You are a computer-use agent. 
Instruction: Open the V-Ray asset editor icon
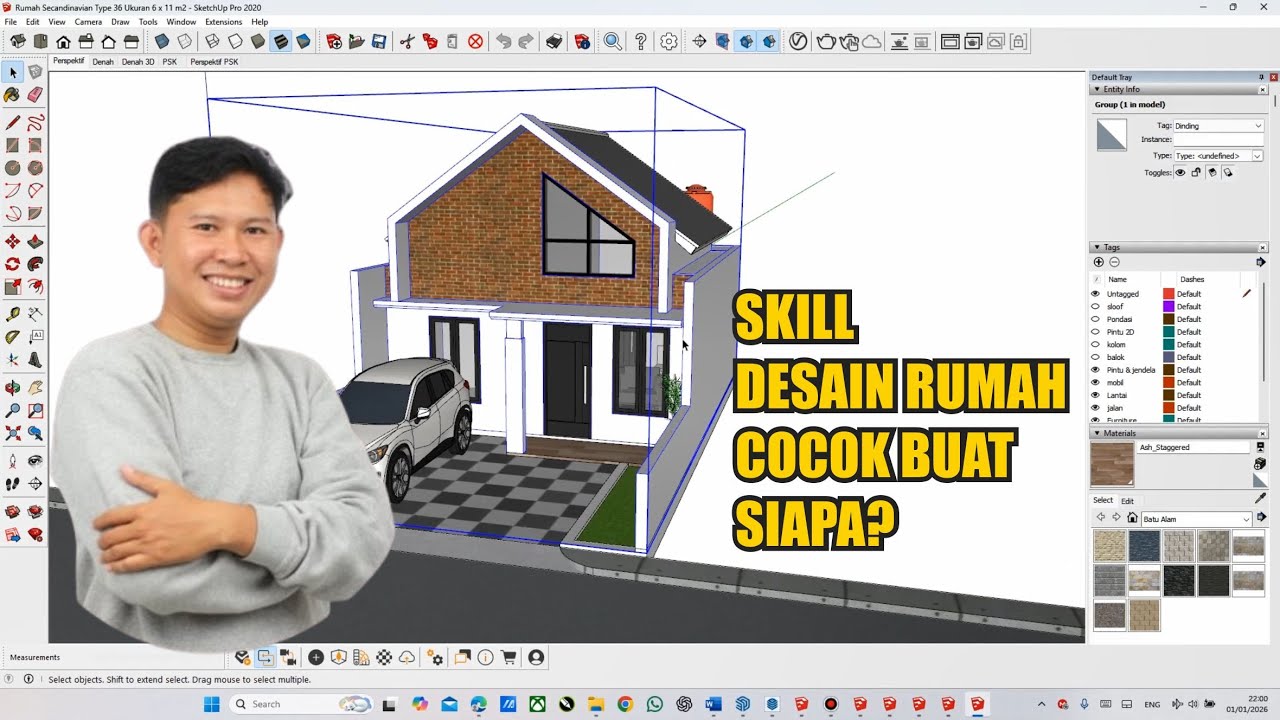798,42
